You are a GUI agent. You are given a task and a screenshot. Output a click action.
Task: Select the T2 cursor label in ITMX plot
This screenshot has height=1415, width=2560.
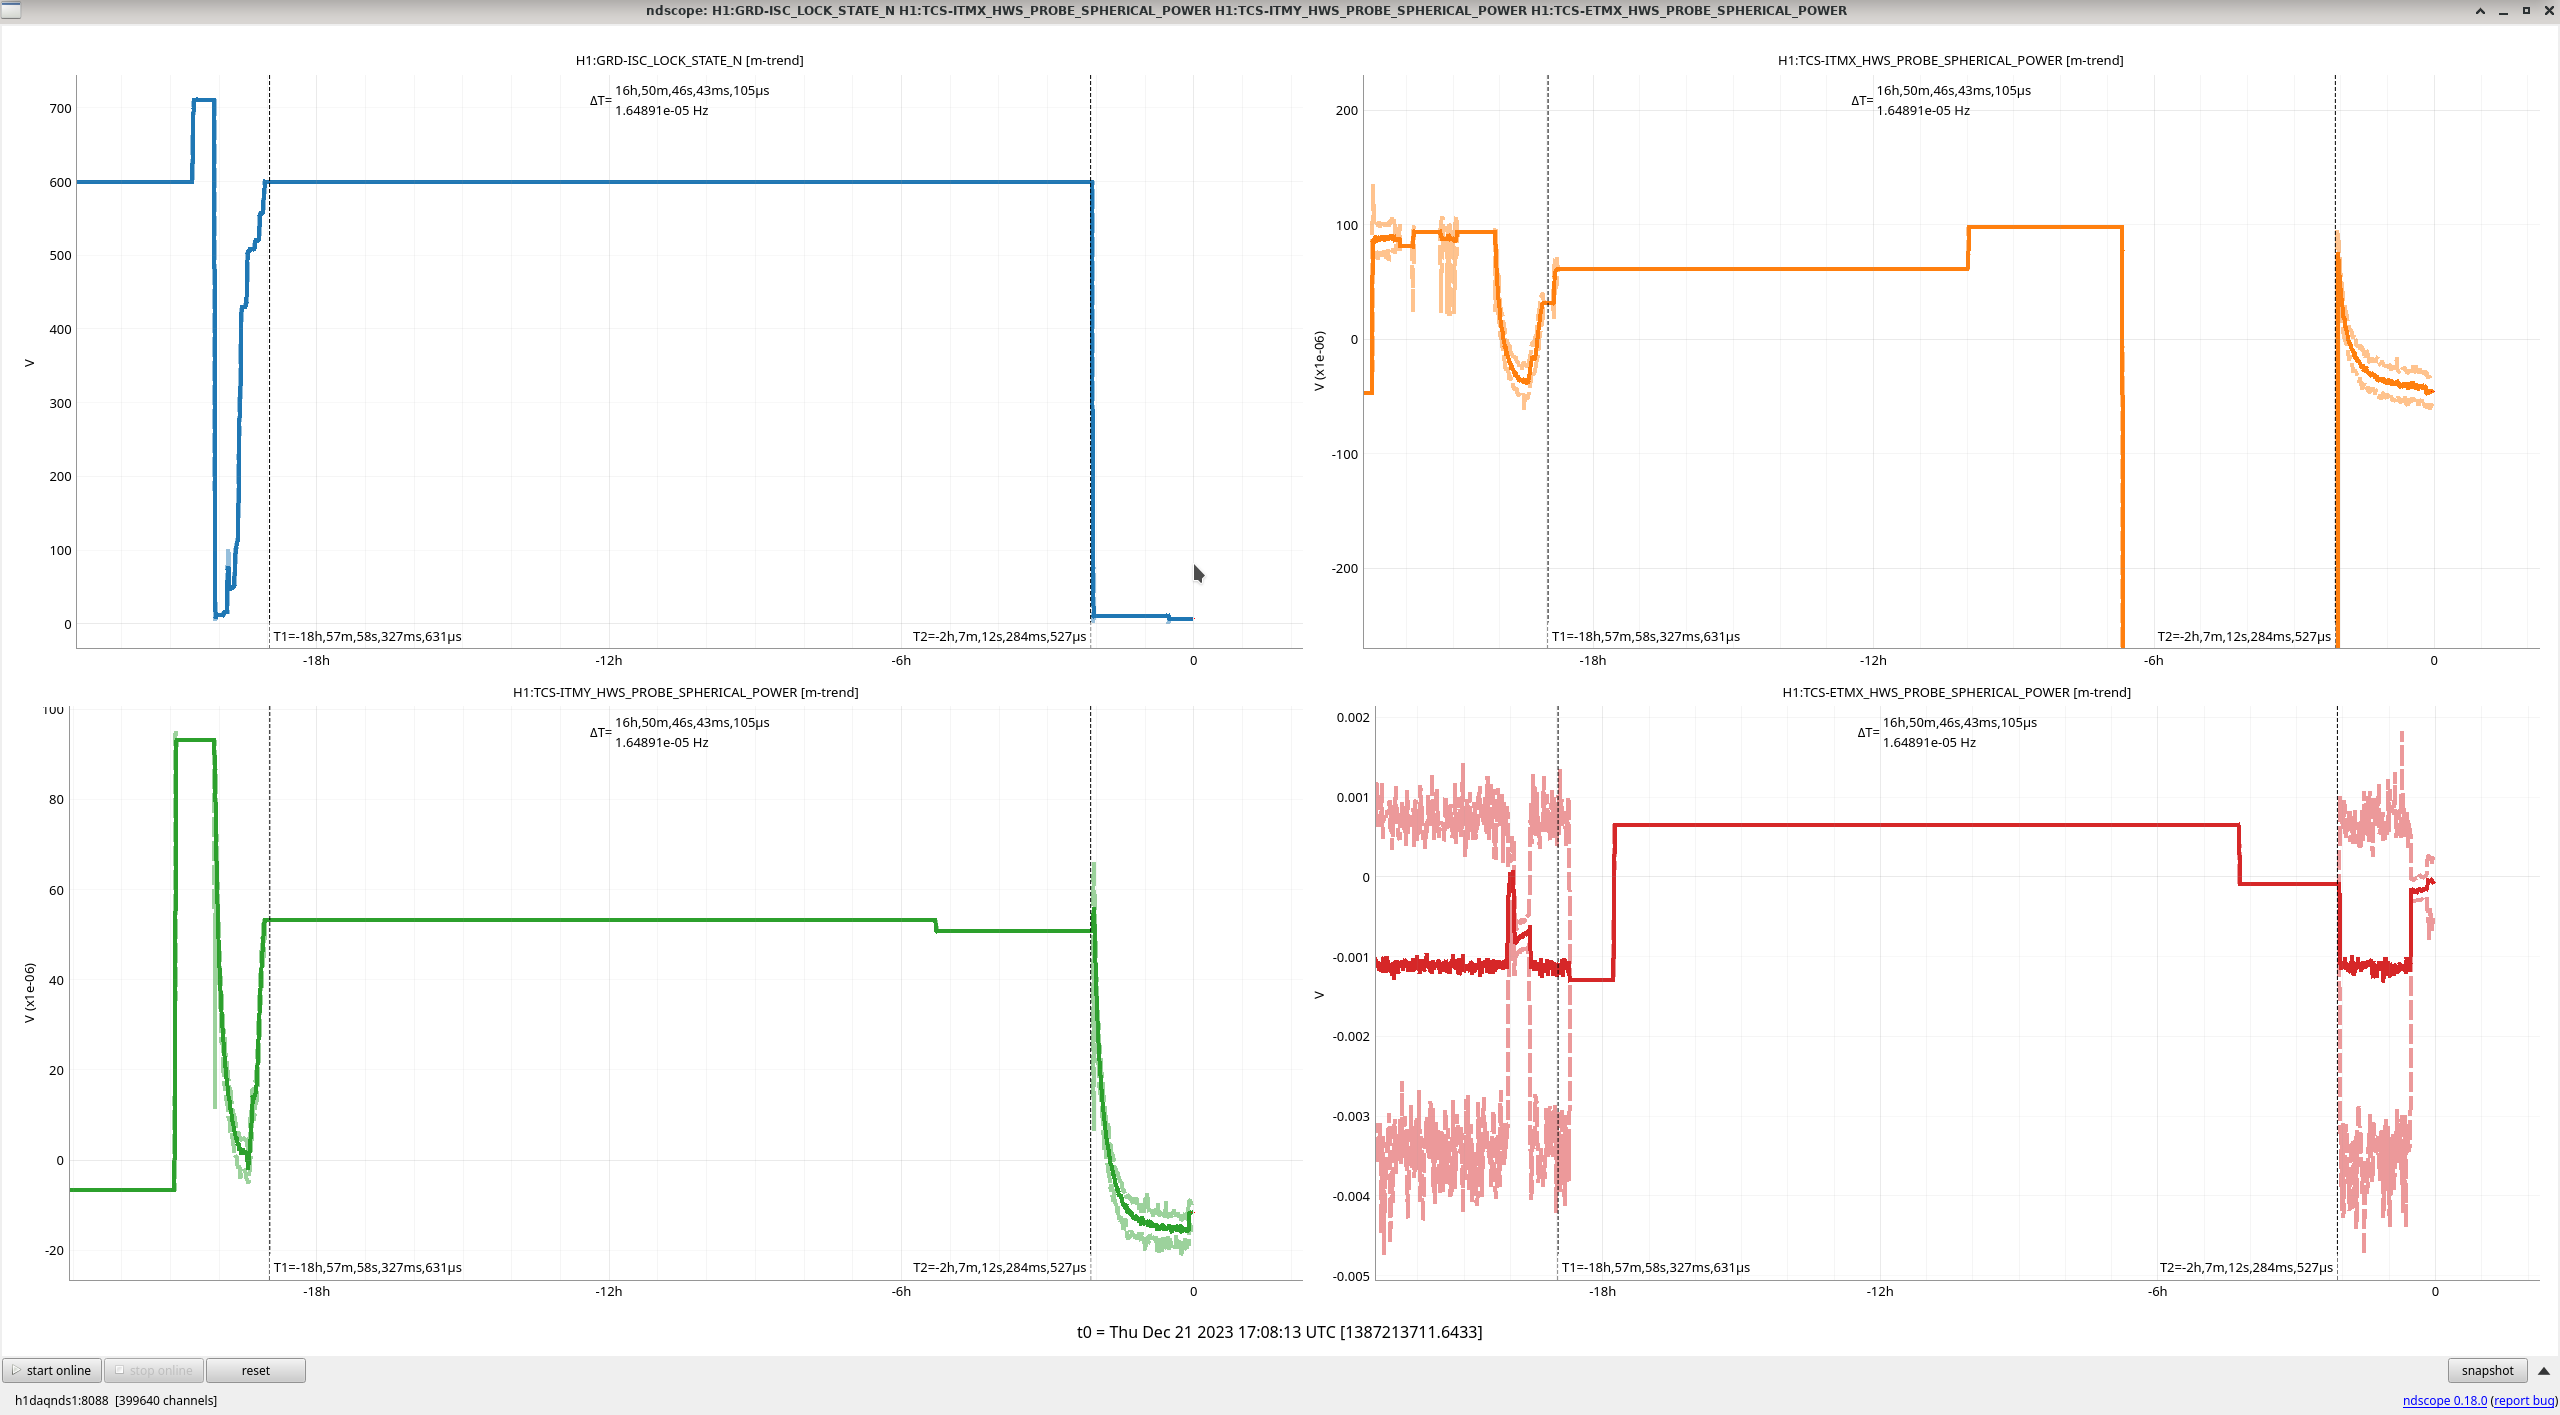click(2244, 636)
